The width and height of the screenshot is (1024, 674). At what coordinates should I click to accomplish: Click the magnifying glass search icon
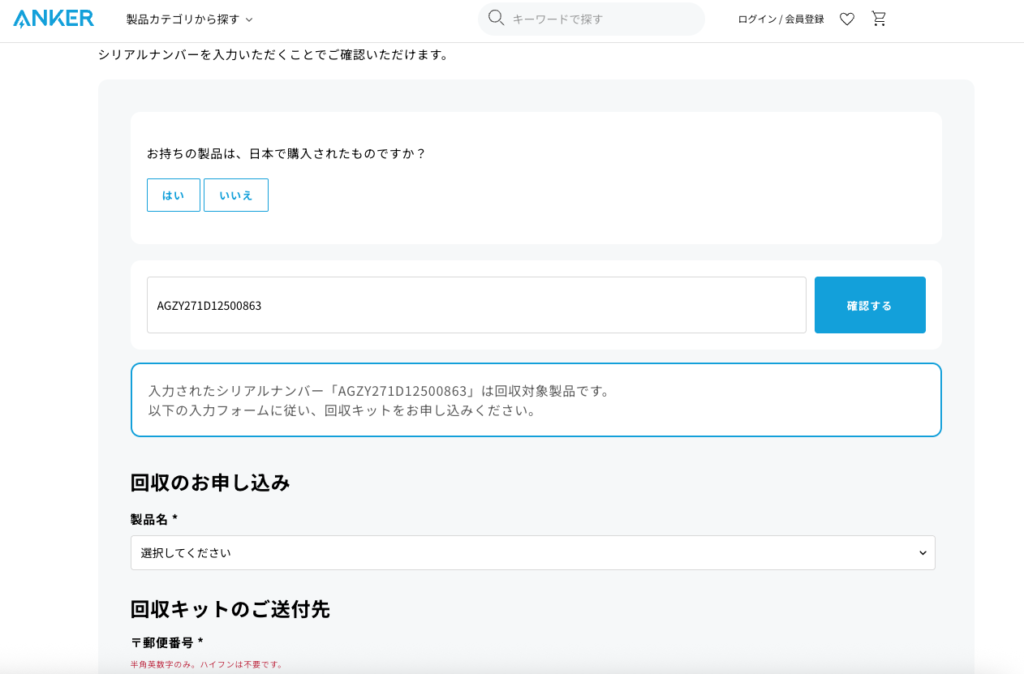(x=495, y=18)
